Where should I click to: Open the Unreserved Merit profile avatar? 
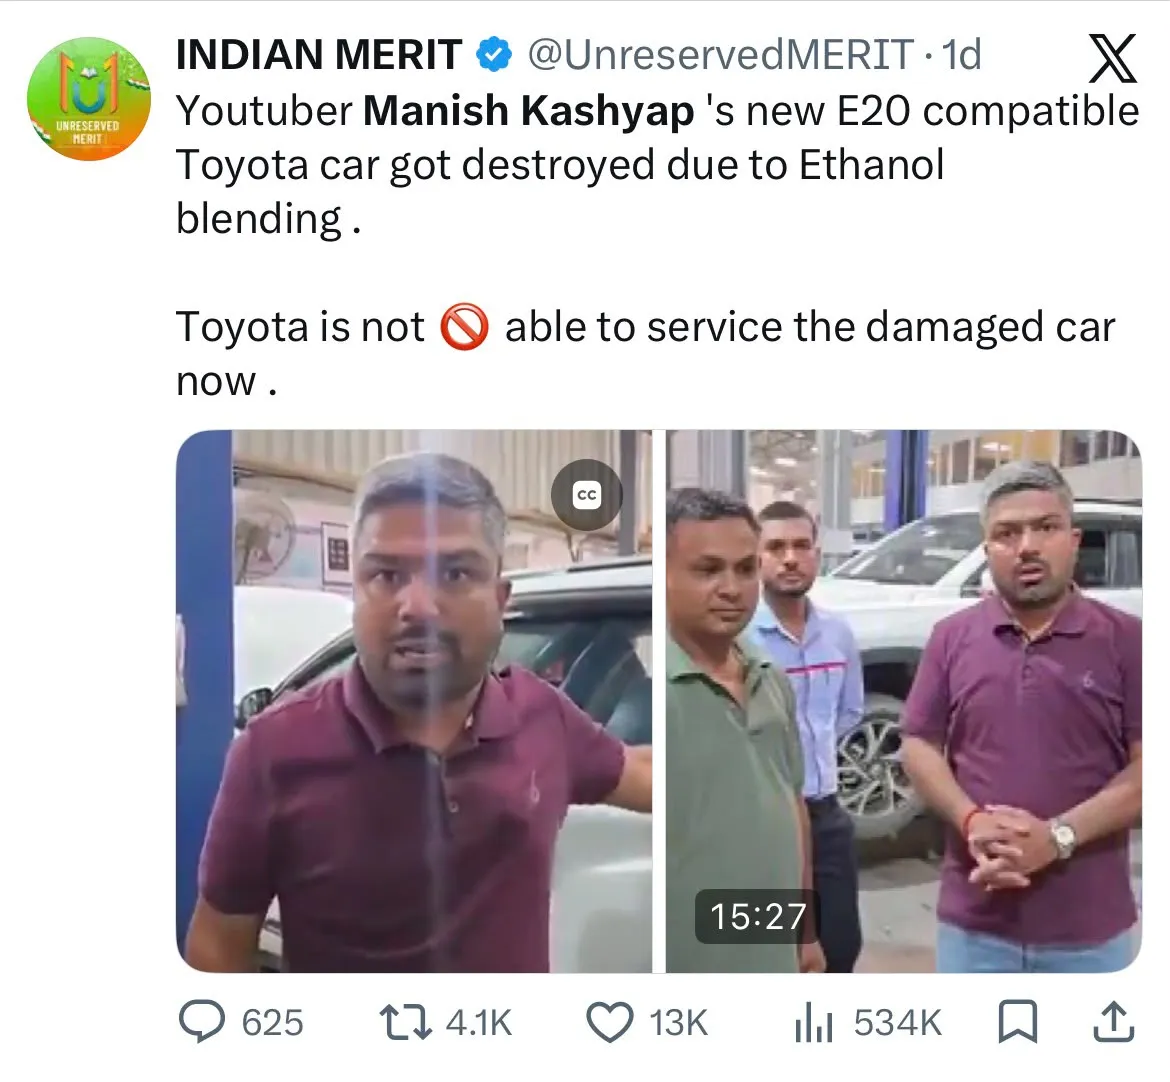[89, 99]
